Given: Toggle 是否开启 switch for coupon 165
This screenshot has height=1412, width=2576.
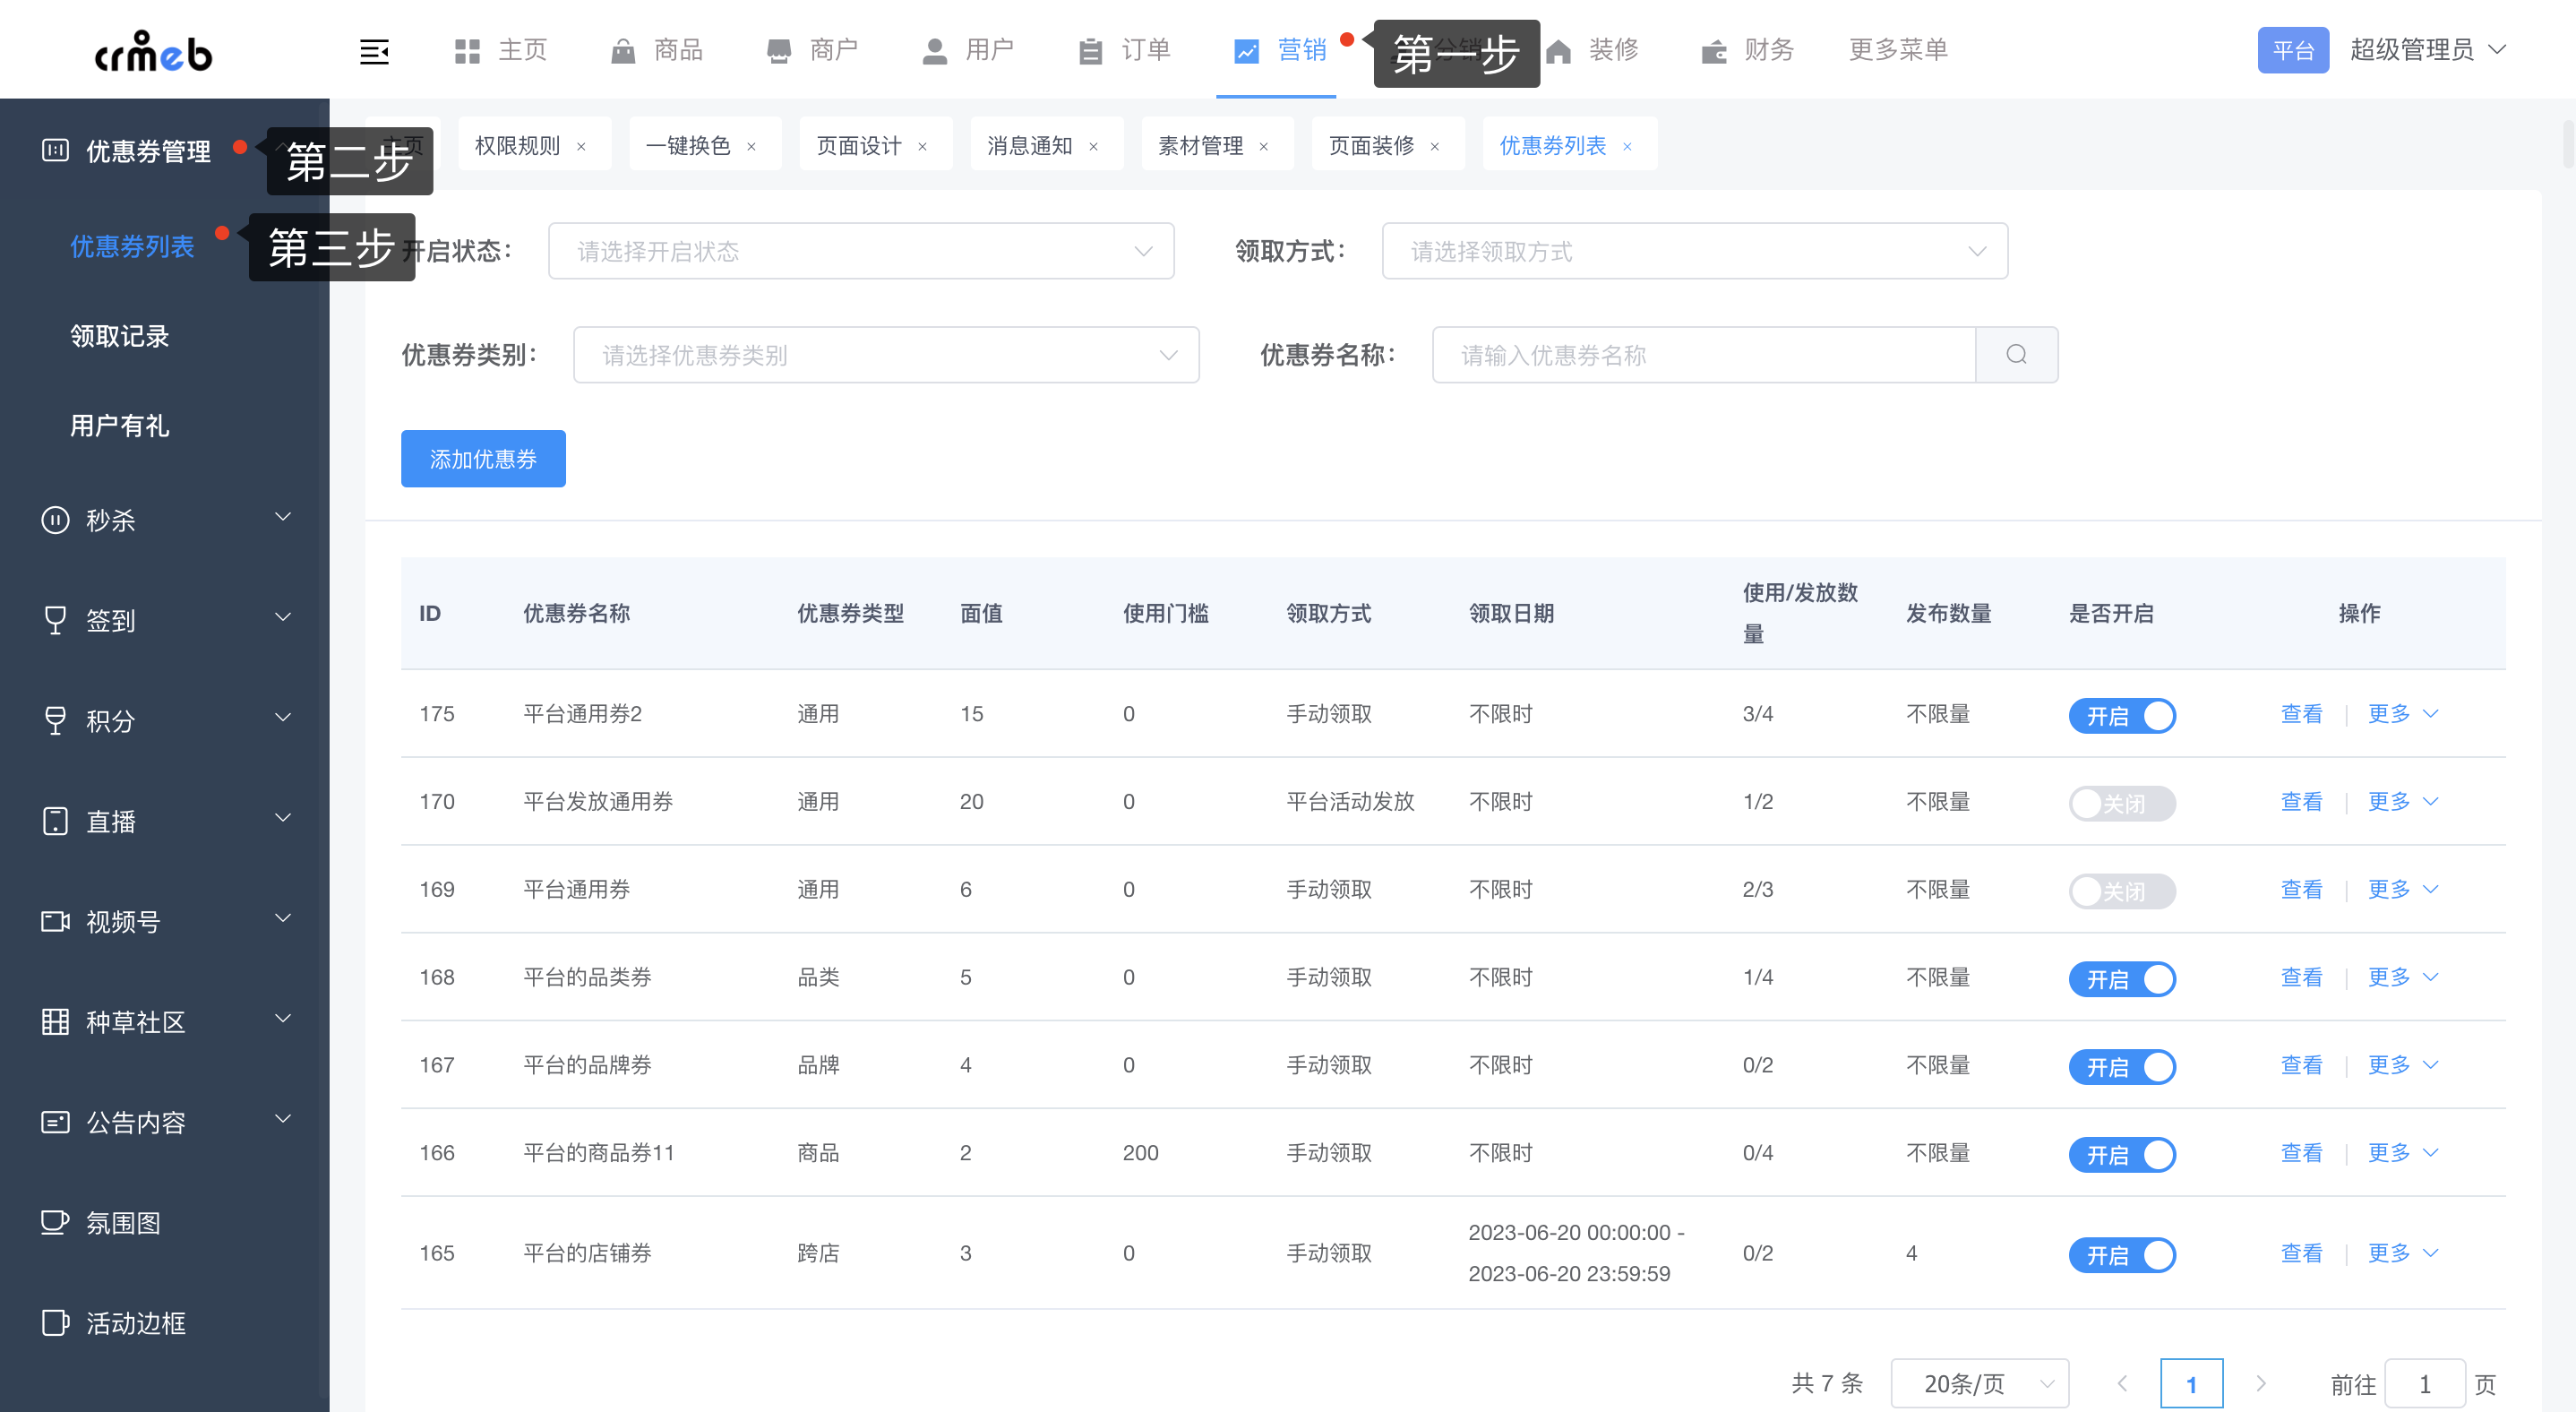Looking at the screenshot, I should tap(2121, 1254).
